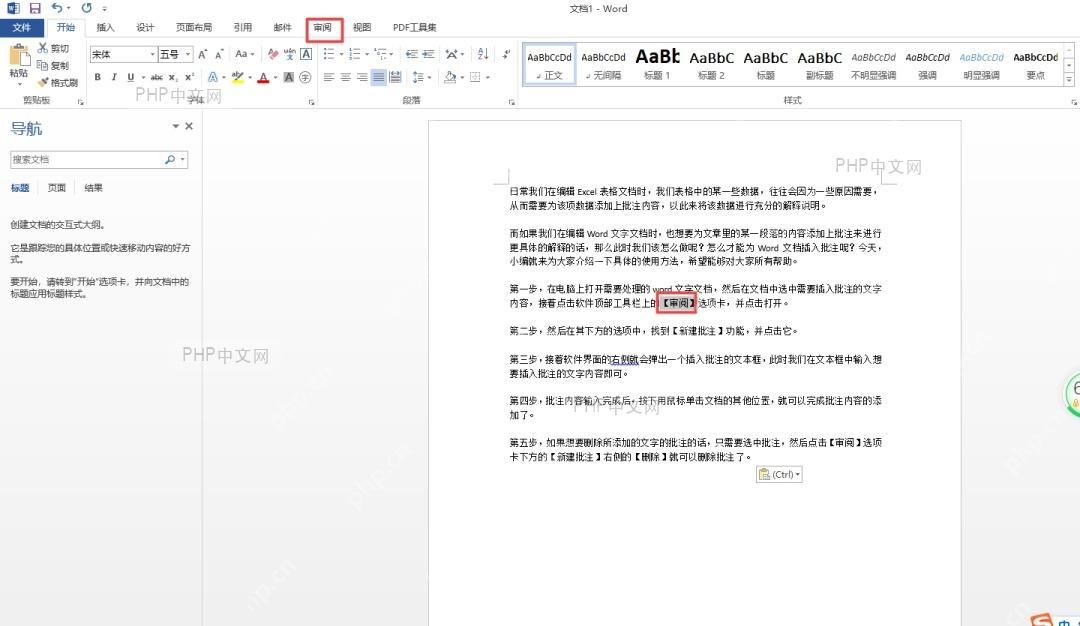
Task: Apply the 副标题 style
Action: tap(820, 64)
